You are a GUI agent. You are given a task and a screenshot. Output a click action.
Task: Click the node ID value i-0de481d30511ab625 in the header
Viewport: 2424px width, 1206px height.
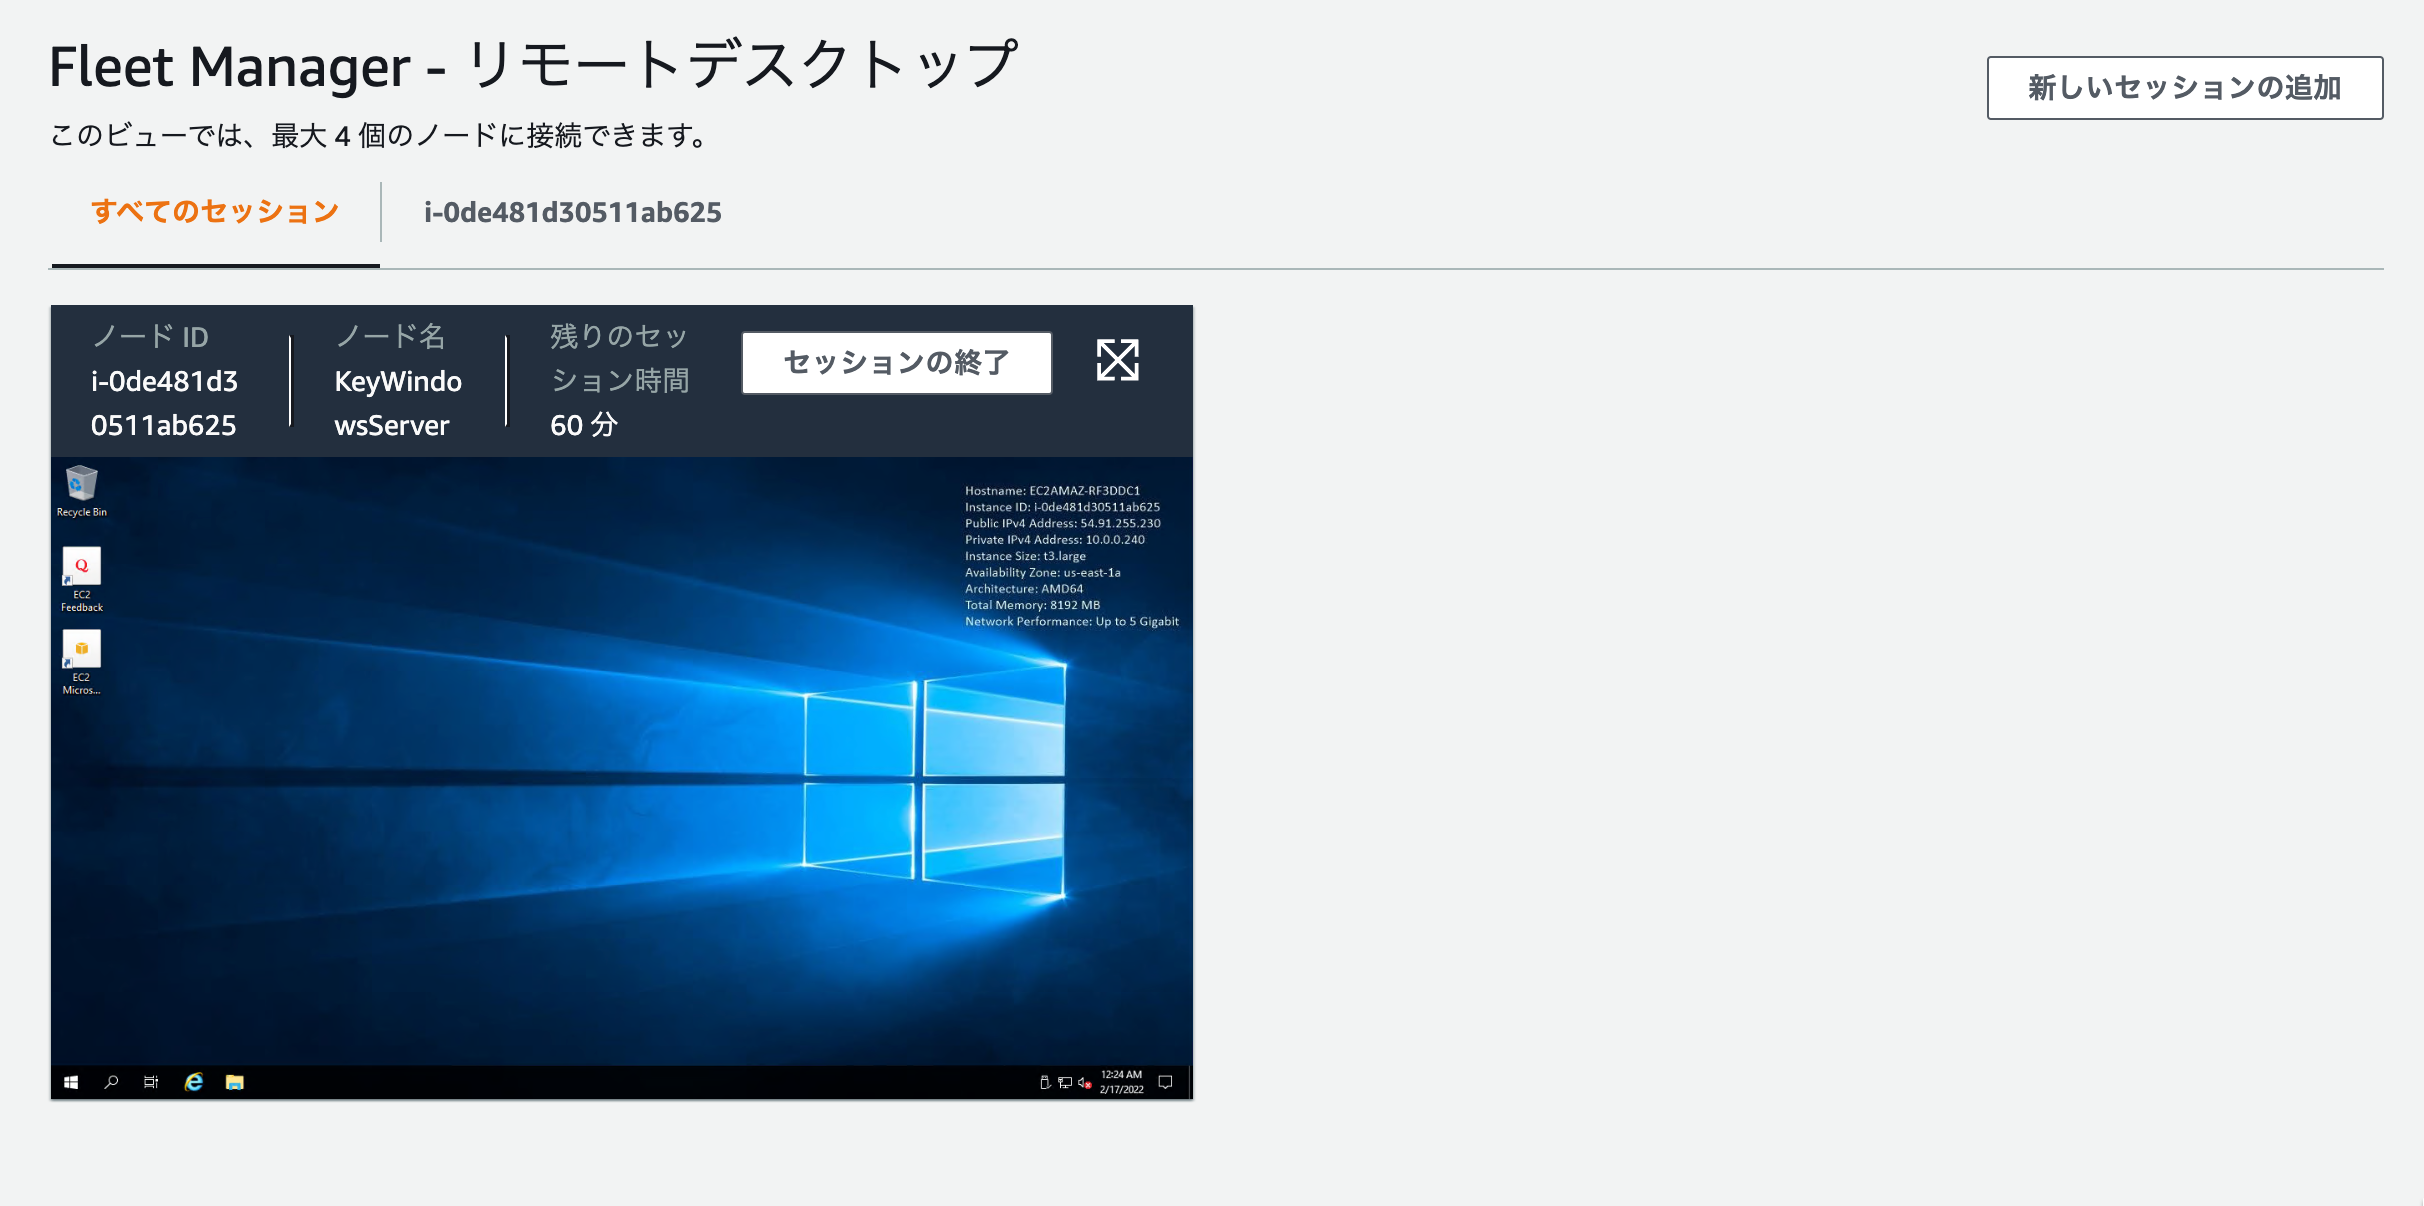(x=164, y=403)
